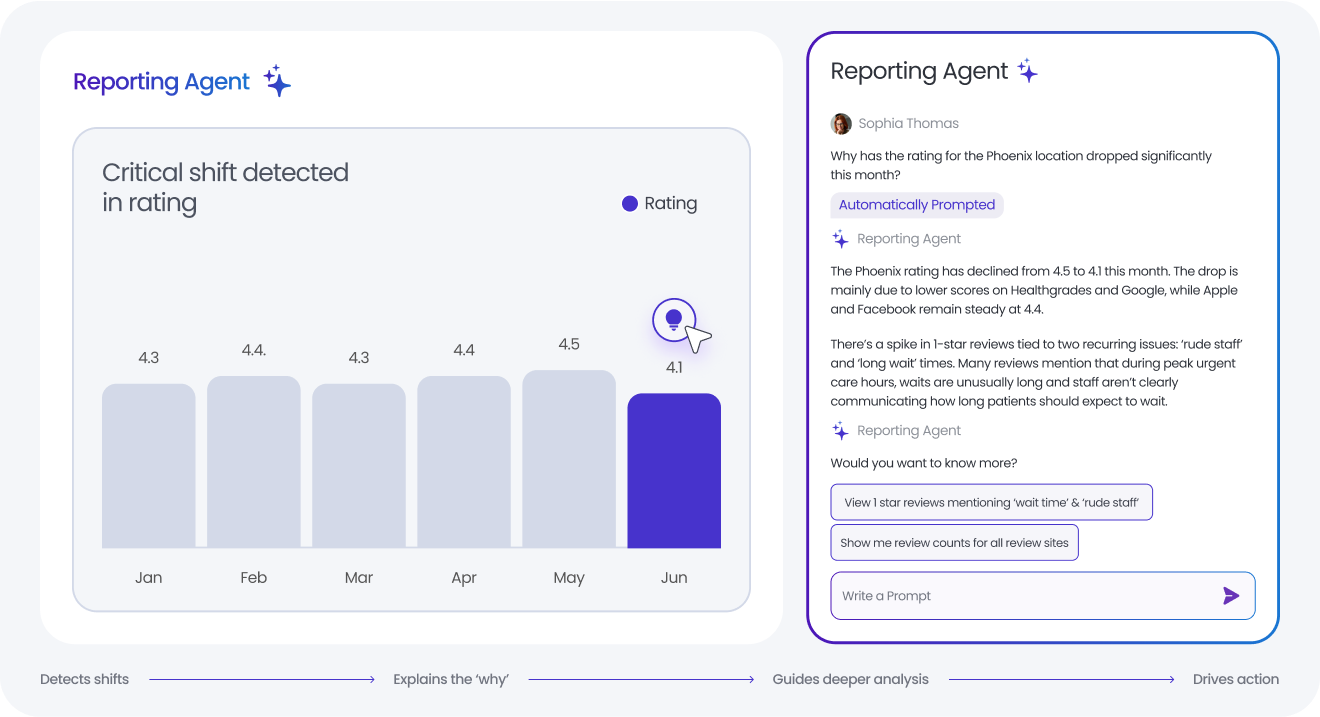Viewport: 1320px width, 717px height.
Task: Click the purple Rating legend dot
Action: click(630, 203)
